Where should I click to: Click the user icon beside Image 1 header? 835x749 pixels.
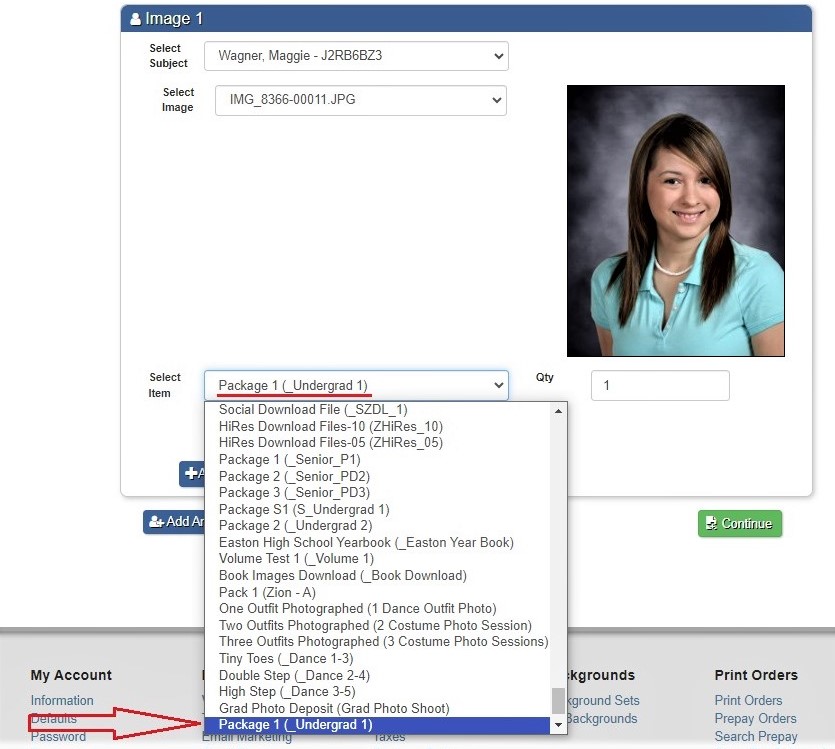pos(135,19)
